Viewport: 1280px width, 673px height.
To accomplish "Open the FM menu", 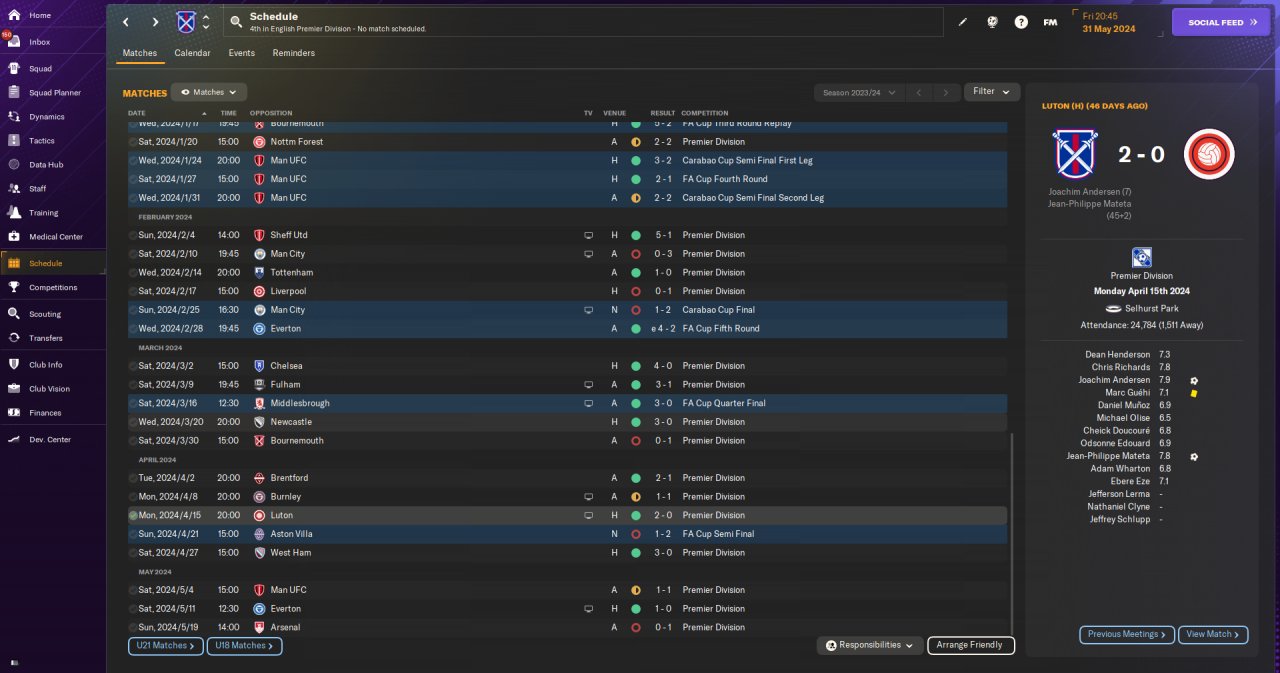I will pyautogui.click(x=1050, y=22).
